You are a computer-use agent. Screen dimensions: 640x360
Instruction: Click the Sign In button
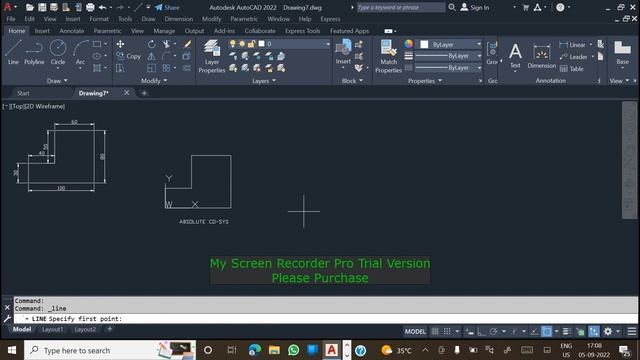[475, 7]
